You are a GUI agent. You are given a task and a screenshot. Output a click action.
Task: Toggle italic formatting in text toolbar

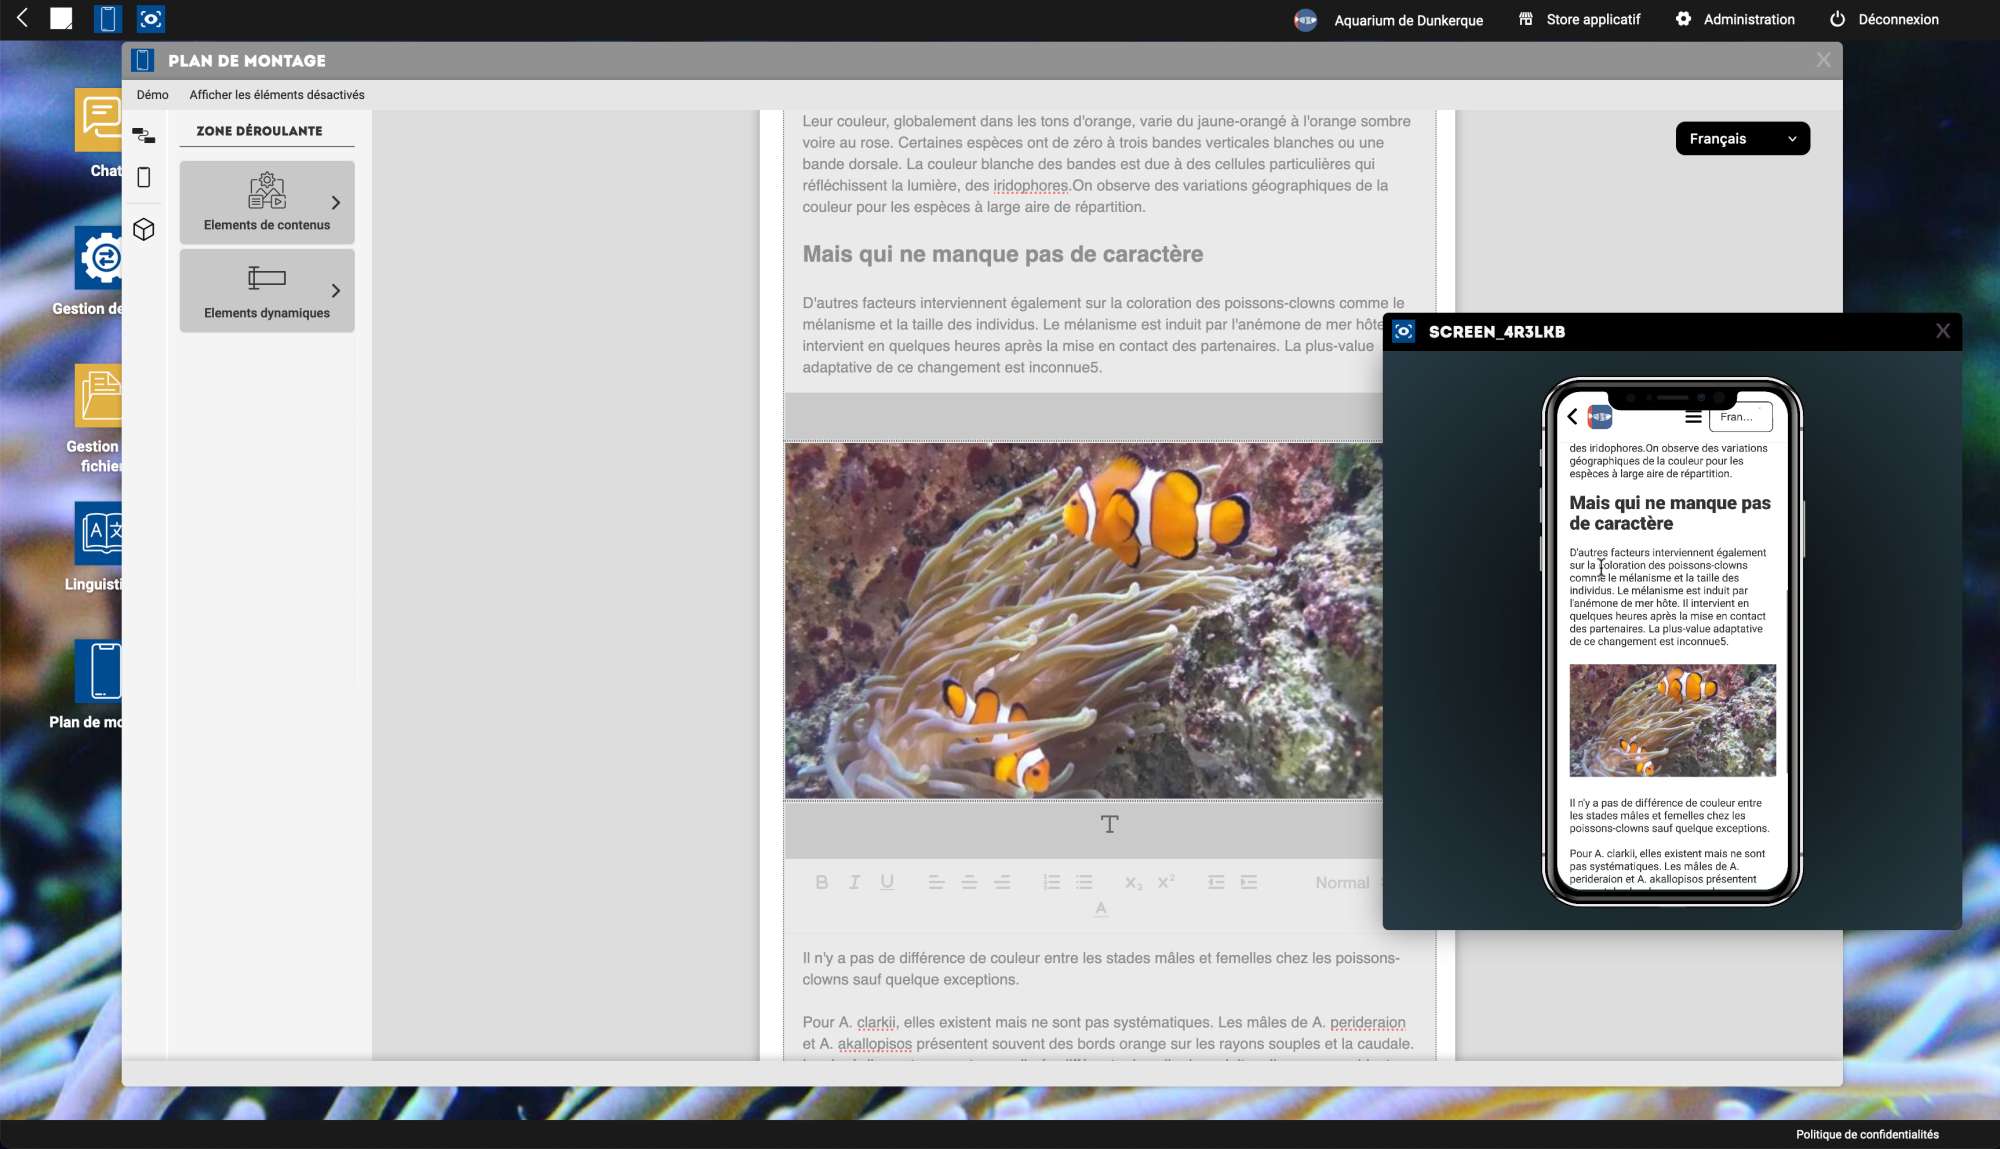point(854,882)
